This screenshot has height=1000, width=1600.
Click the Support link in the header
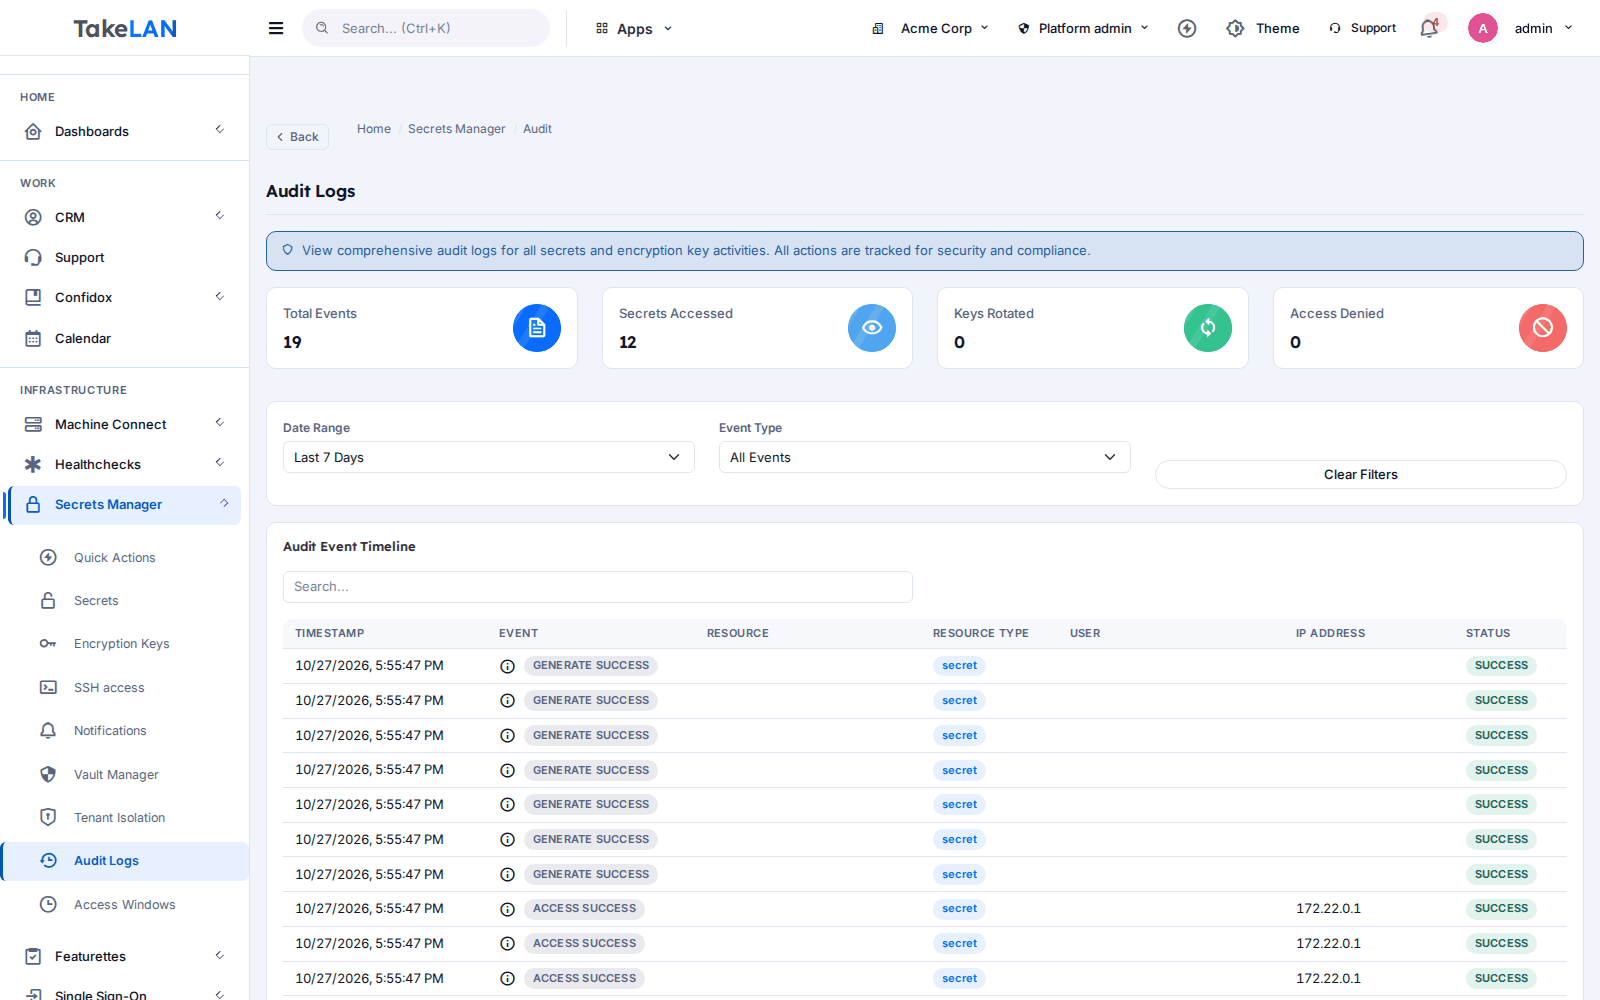point(1362,28)
